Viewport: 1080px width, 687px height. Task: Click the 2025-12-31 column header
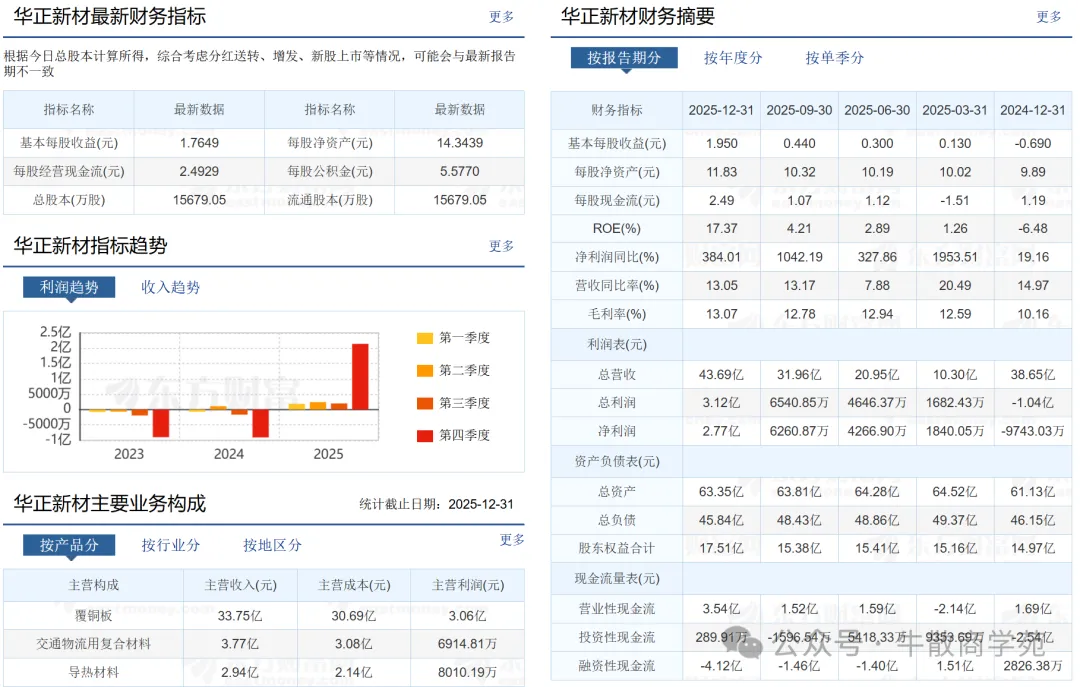click(721, 110)
